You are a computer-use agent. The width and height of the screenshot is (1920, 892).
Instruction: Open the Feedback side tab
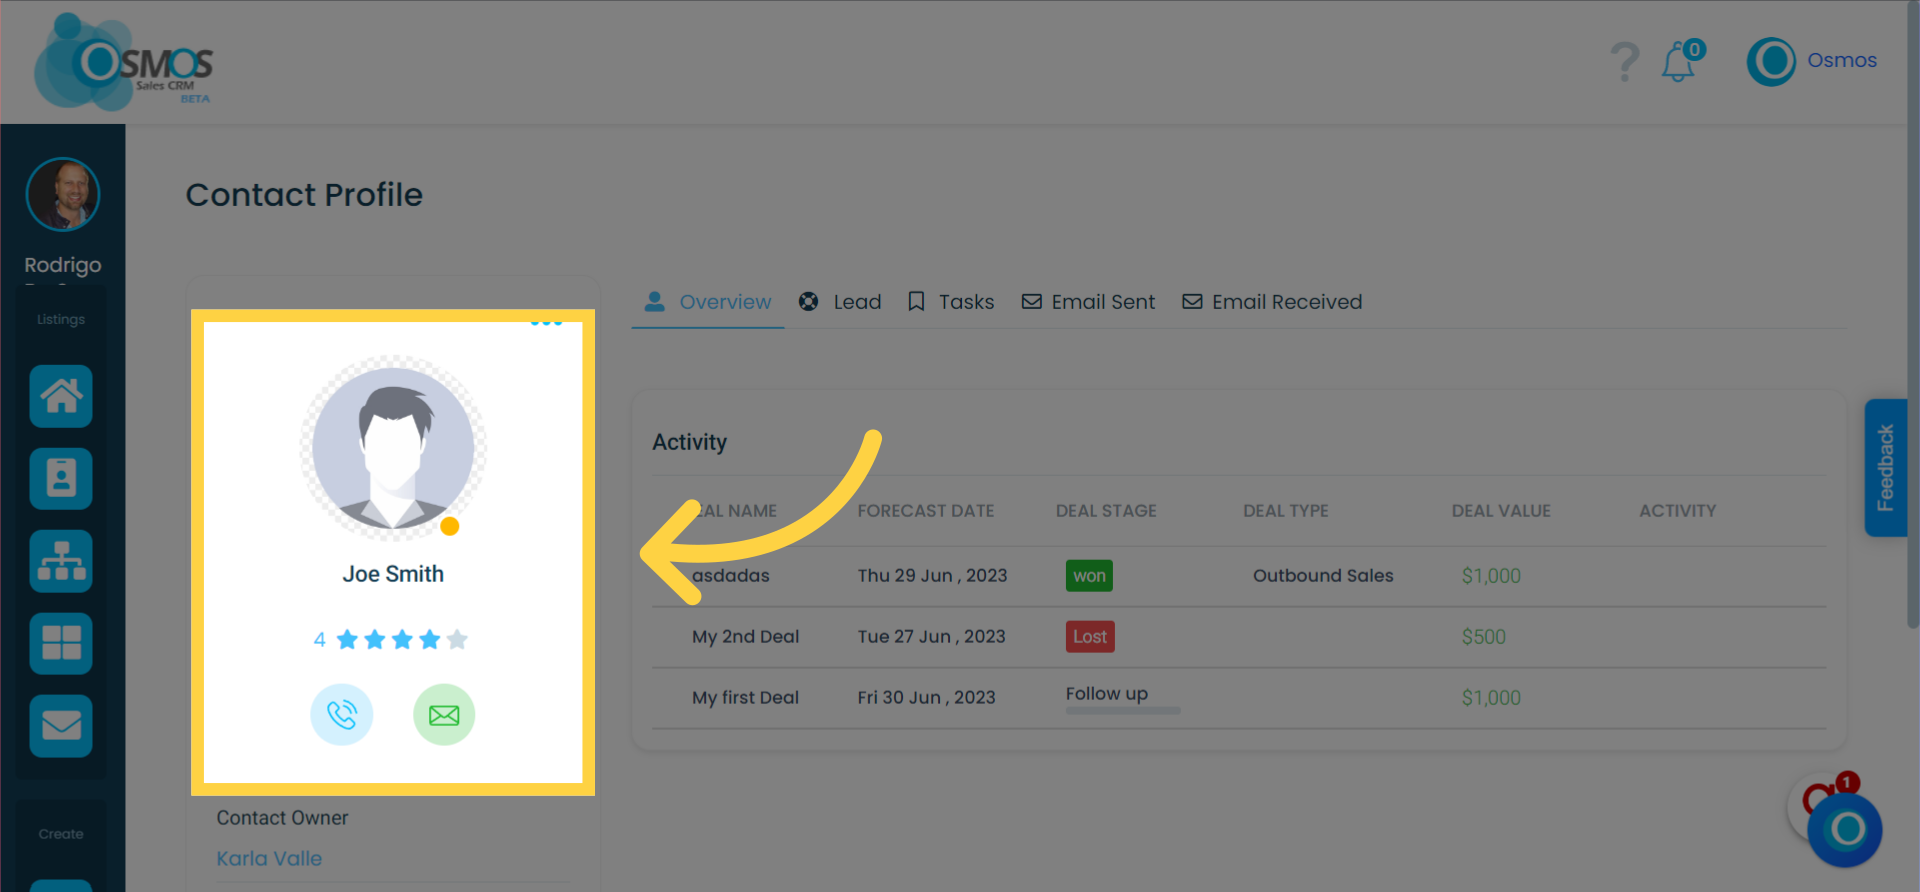pos(1886,467)
